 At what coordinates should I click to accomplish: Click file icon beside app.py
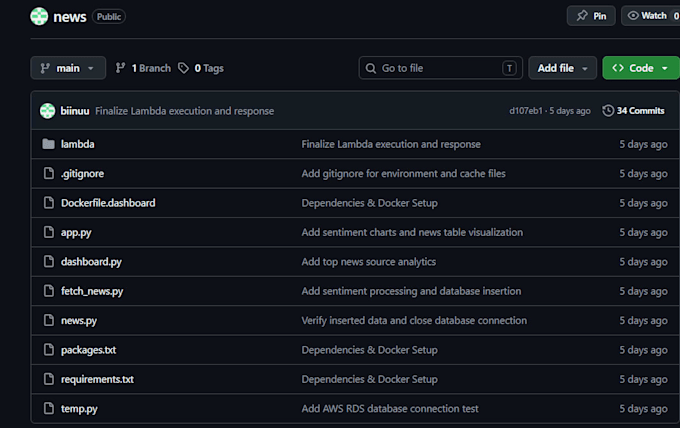click(49, 232)
